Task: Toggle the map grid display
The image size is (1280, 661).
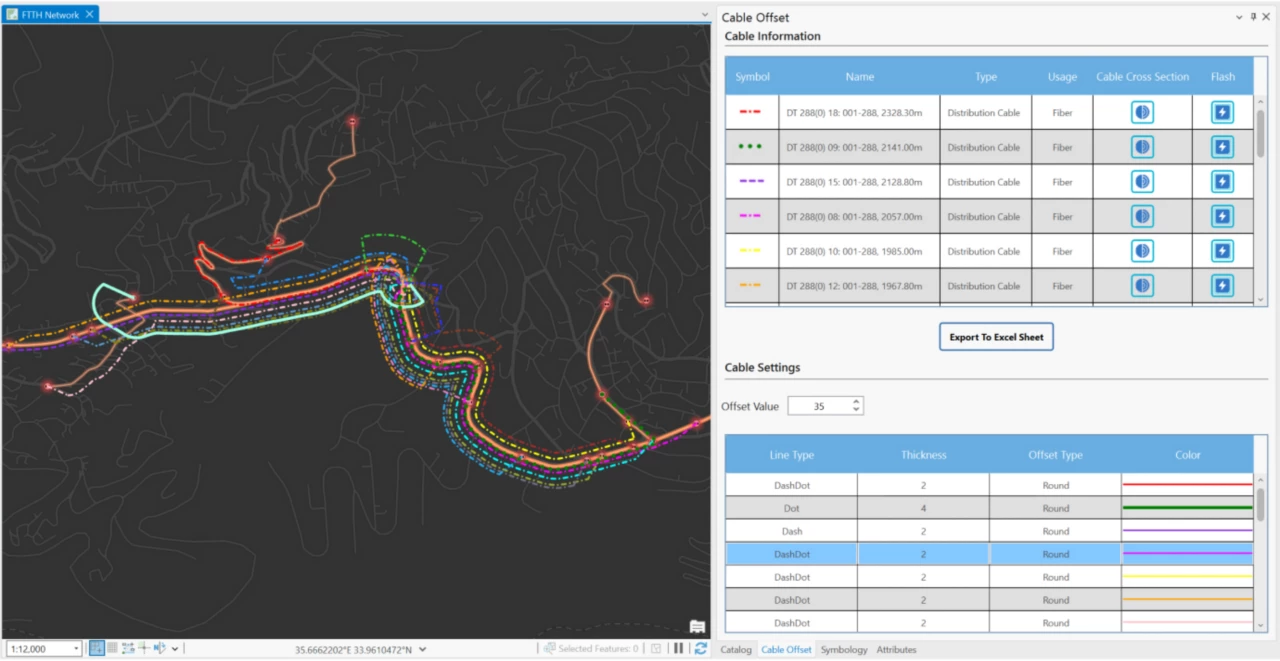Action: coord(113,649)
